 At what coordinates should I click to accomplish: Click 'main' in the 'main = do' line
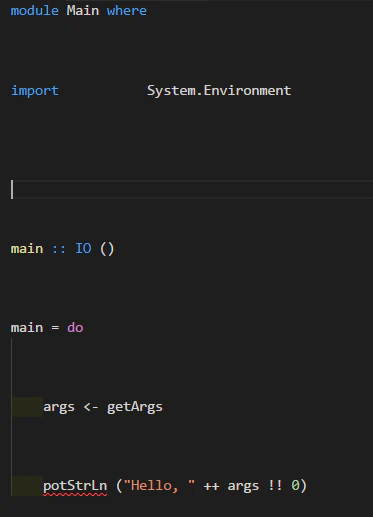(x=27, y=328)
